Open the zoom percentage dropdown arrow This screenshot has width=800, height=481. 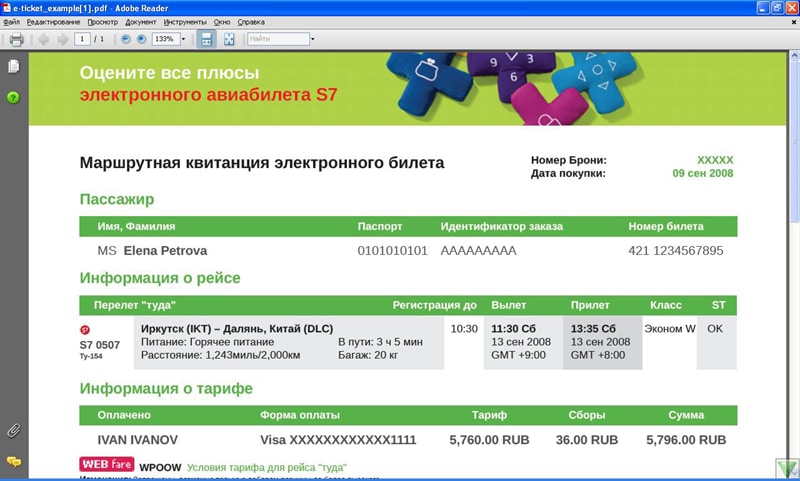183,39
